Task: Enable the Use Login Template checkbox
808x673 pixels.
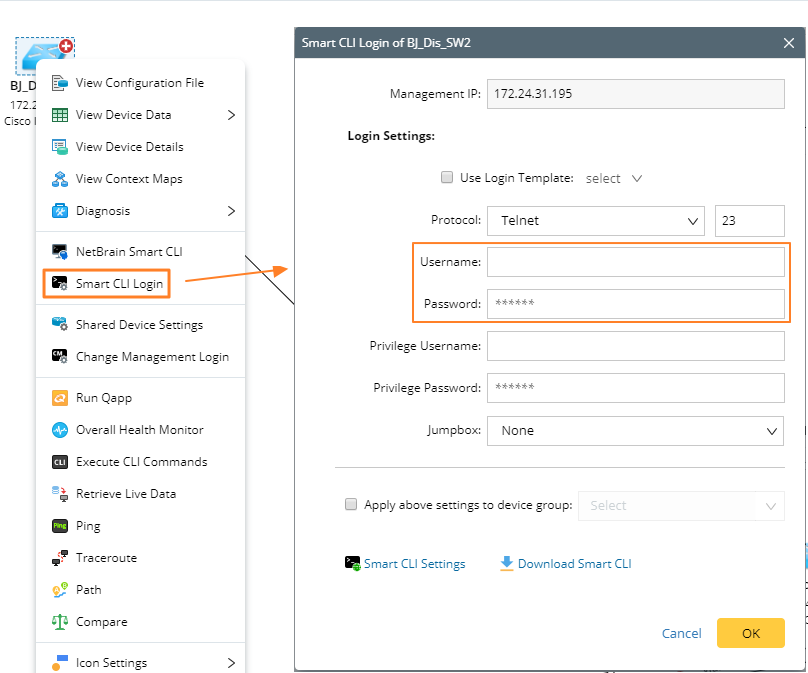Action: coord(447,178)
